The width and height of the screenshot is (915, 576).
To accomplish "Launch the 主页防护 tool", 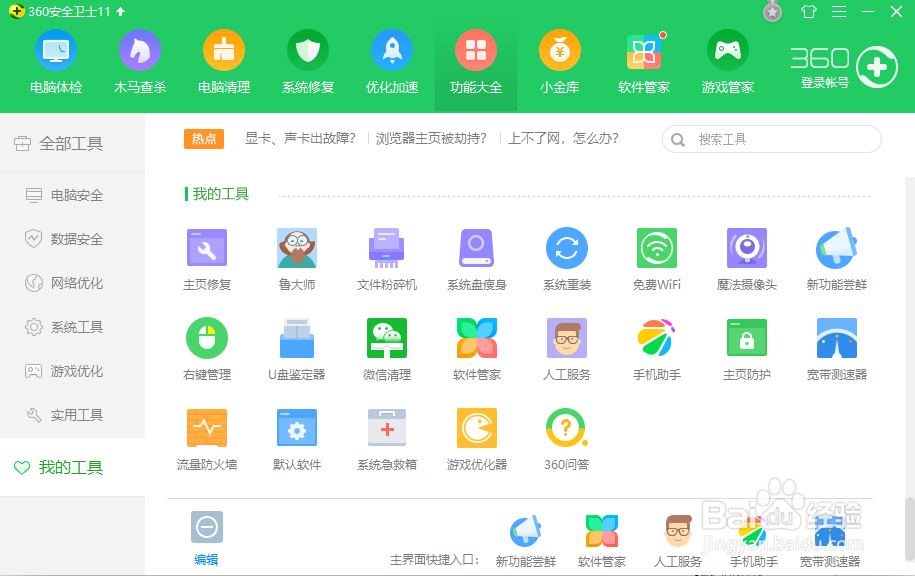I will pos(747,349).
